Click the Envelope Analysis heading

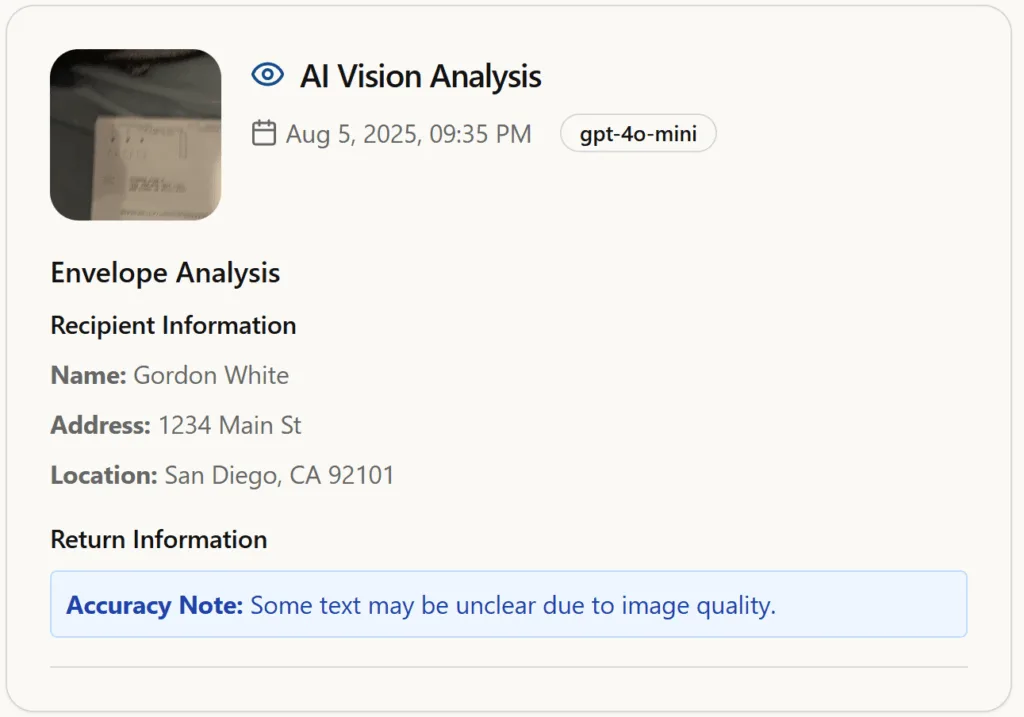pos(165,273)
